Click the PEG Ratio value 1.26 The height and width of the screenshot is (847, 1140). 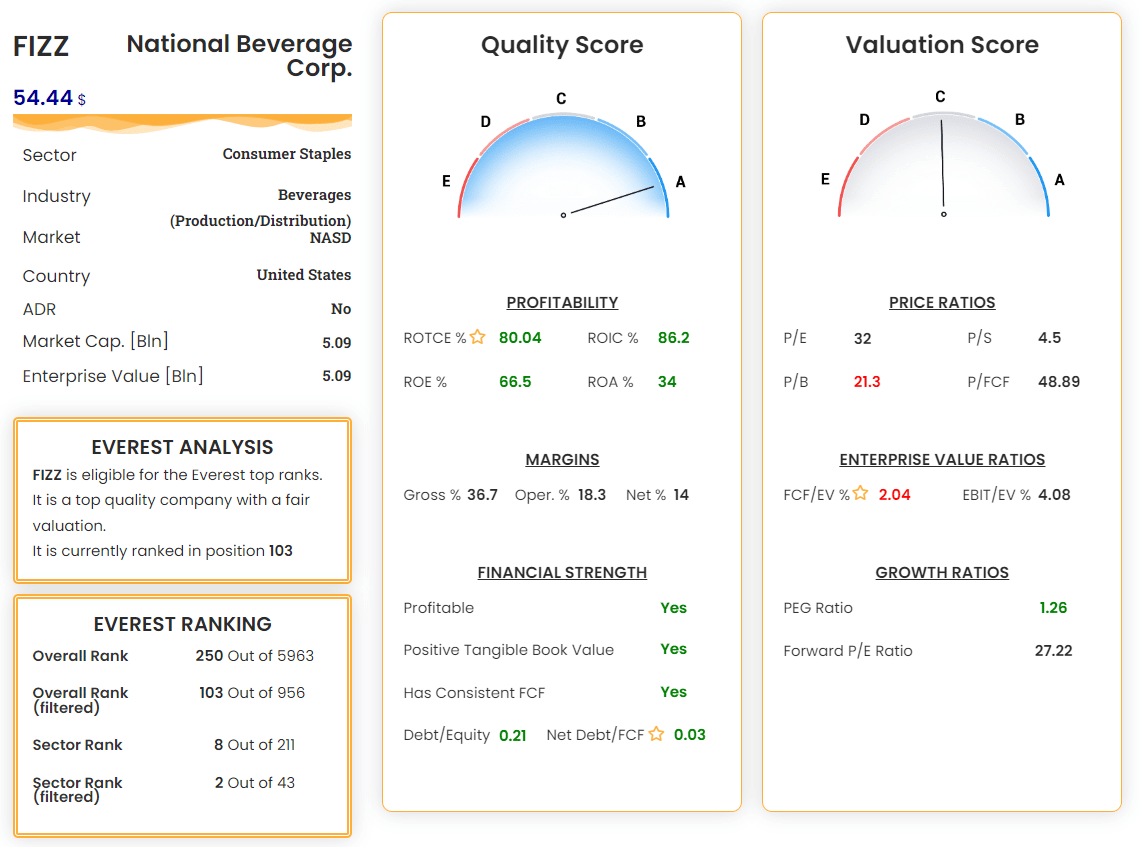[x=1053, y=608]
